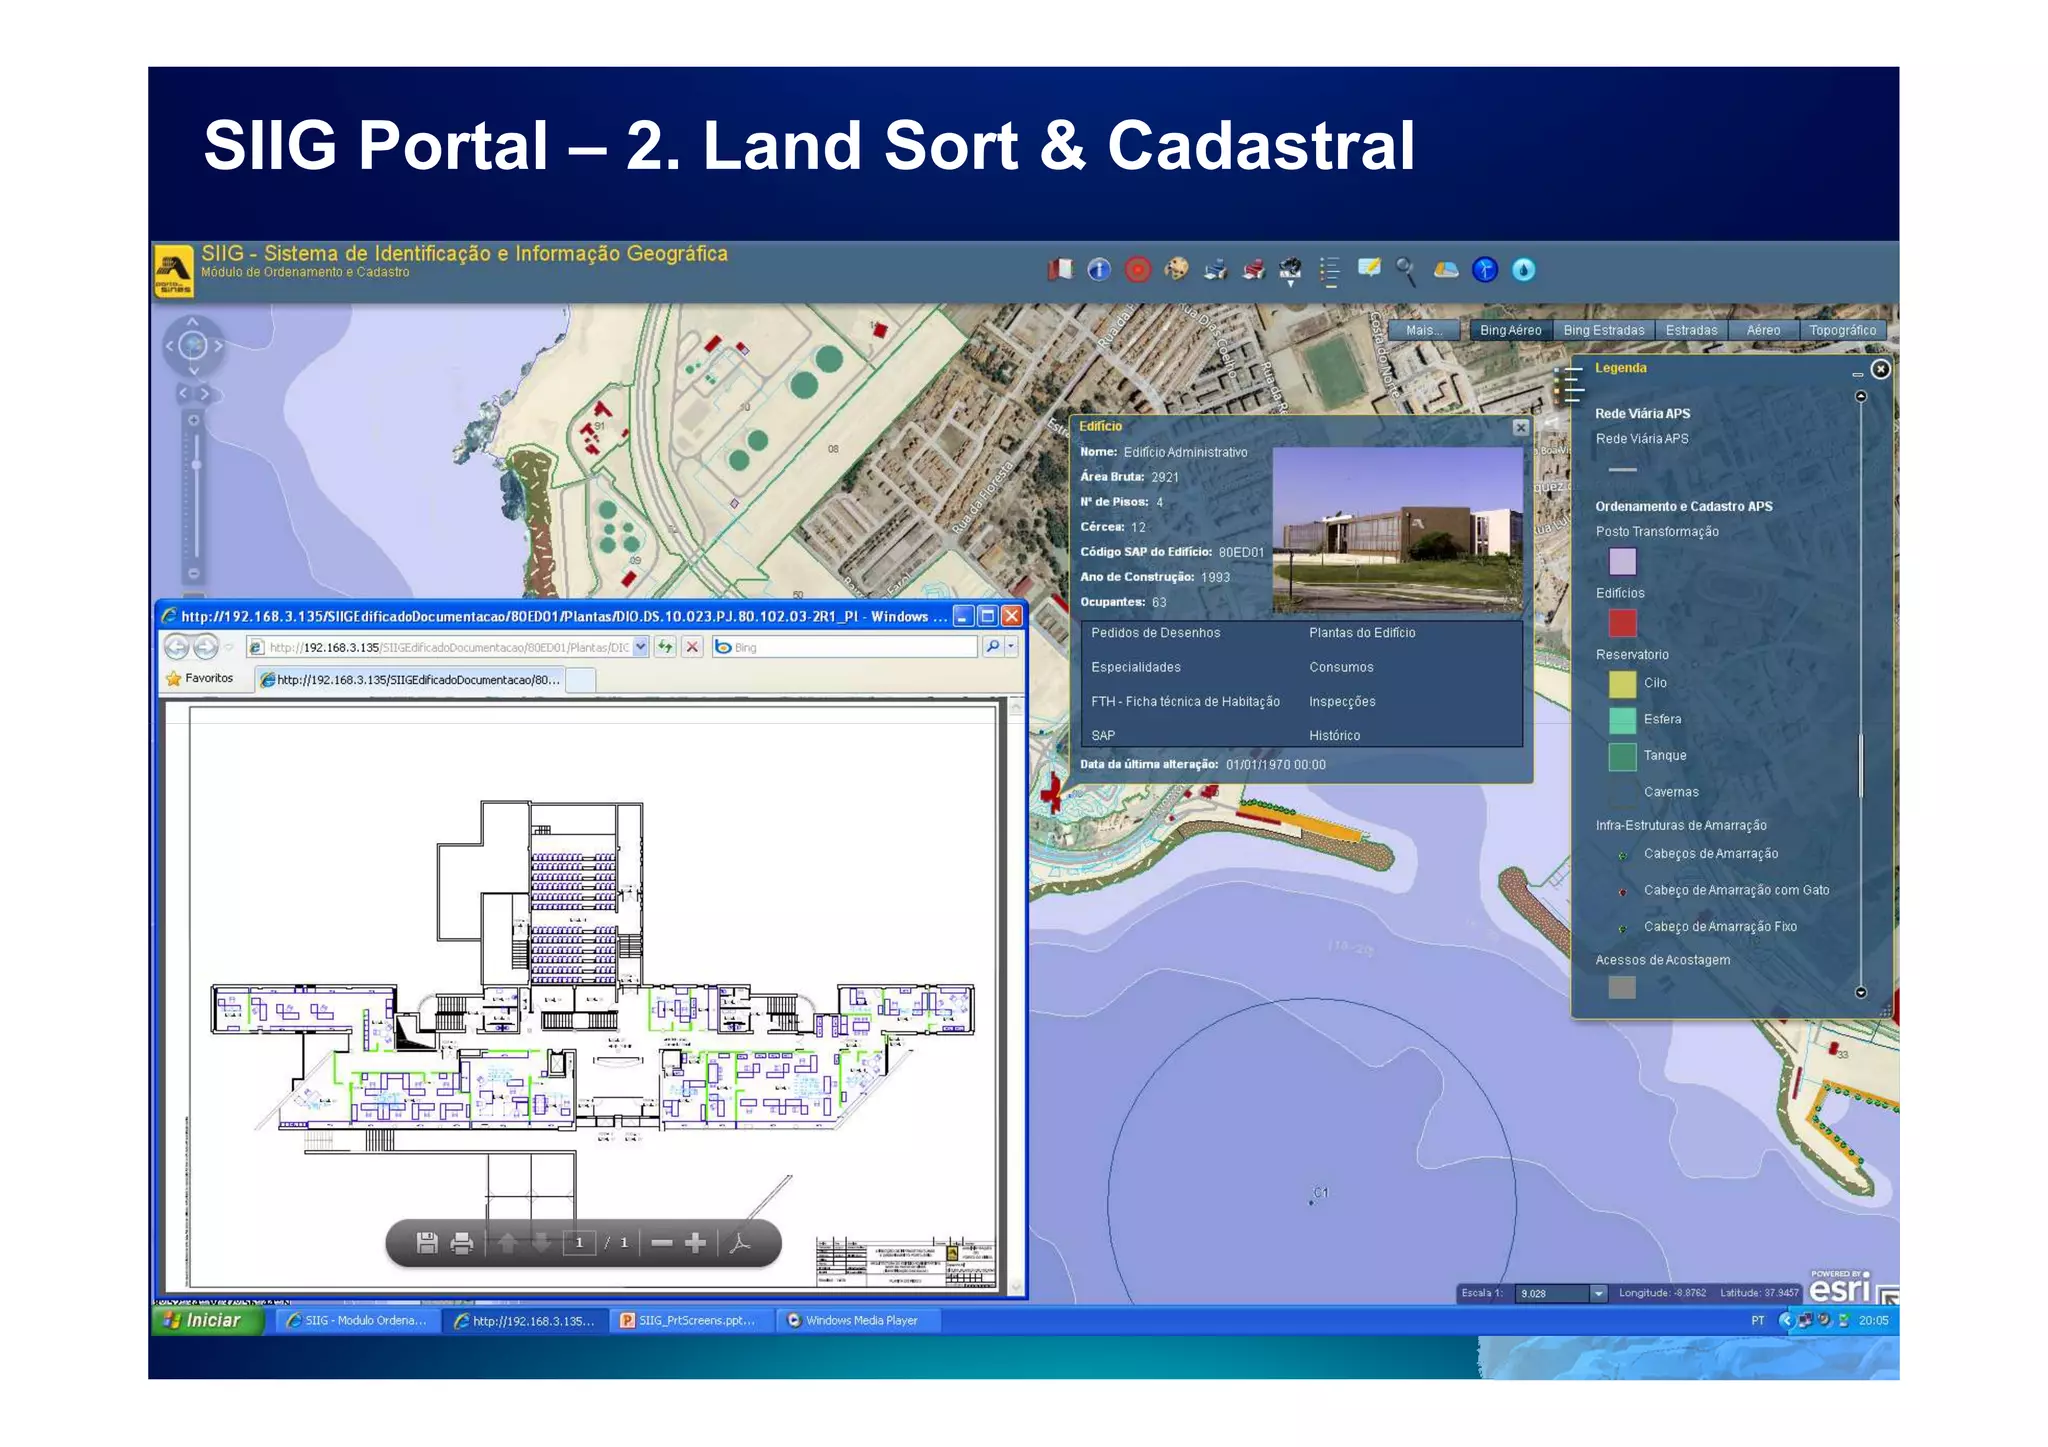Image resolution: width=2048 pixels, height=1447 pixels.
Task: Open SAP link in building popup
Action: tap(1103, 735)
